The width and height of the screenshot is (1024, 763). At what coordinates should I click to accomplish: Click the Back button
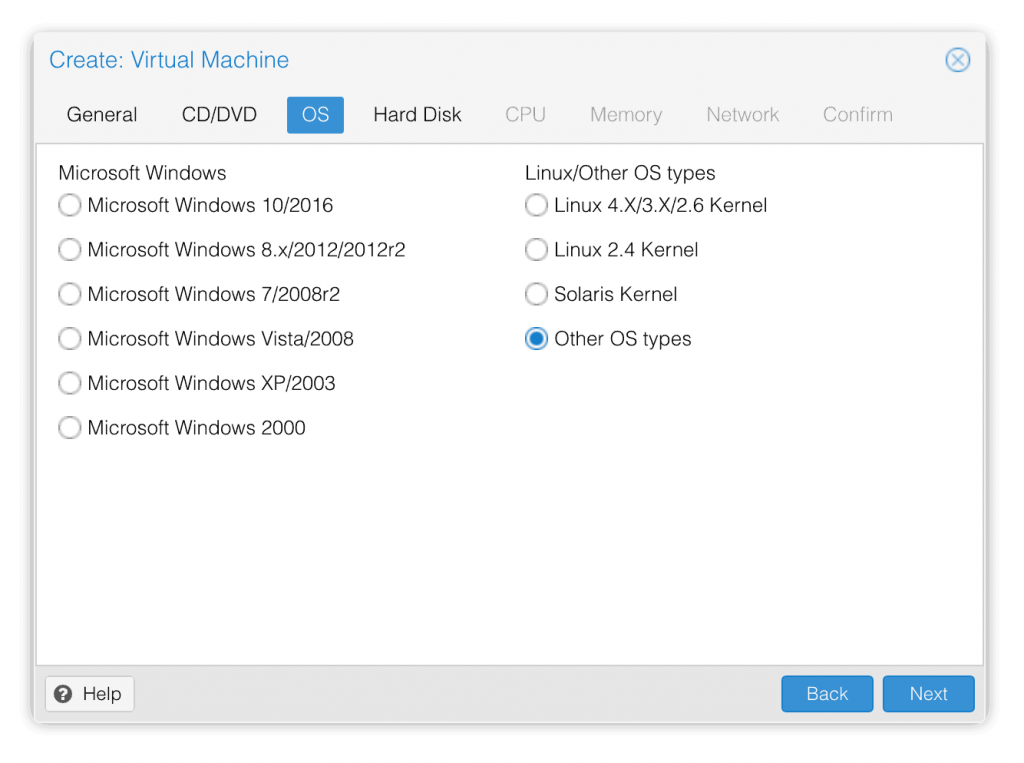pyautogui.click(x=827, y=694)
